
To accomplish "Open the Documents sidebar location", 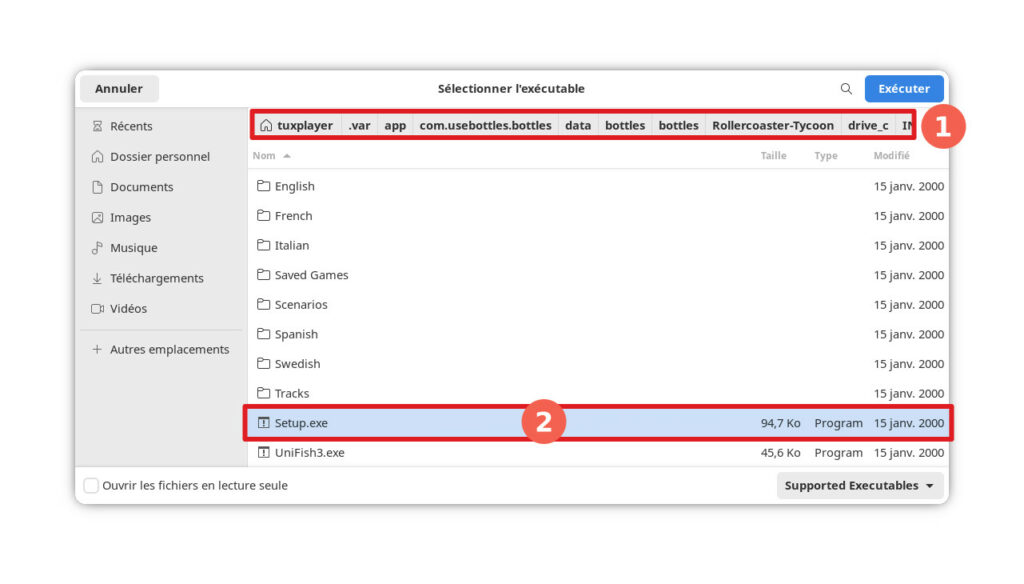I will click(141, 187).
